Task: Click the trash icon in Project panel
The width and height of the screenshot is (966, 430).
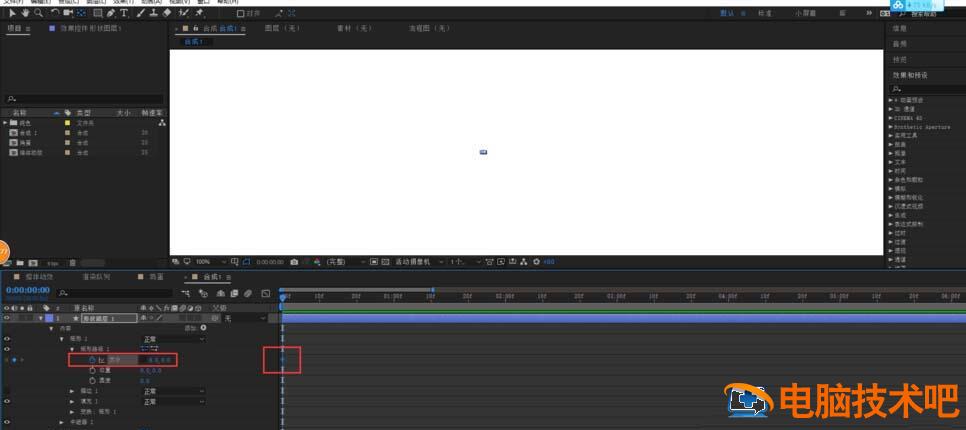Action: 73,263
